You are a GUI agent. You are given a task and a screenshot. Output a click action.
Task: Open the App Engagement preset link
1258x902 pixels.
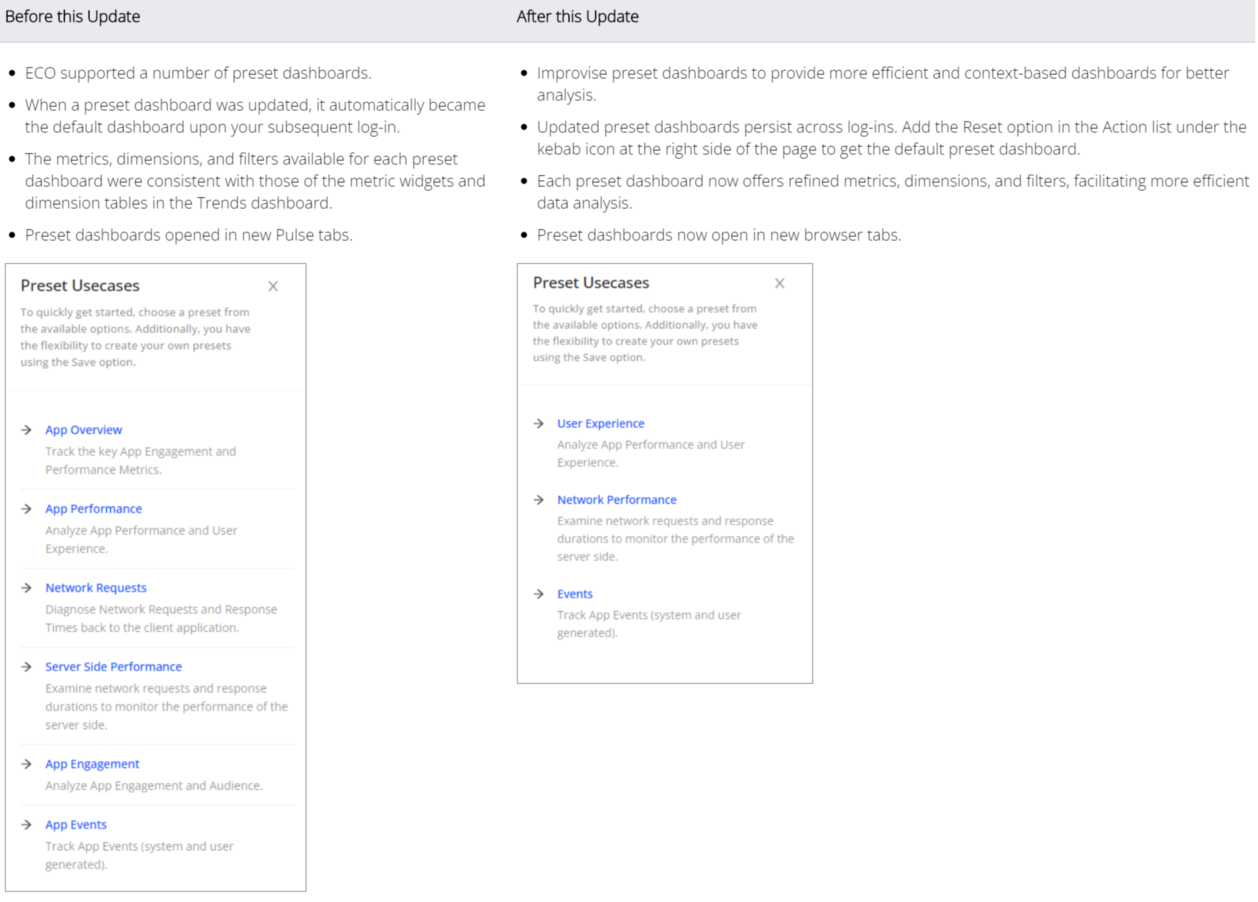tap(92, 764)
